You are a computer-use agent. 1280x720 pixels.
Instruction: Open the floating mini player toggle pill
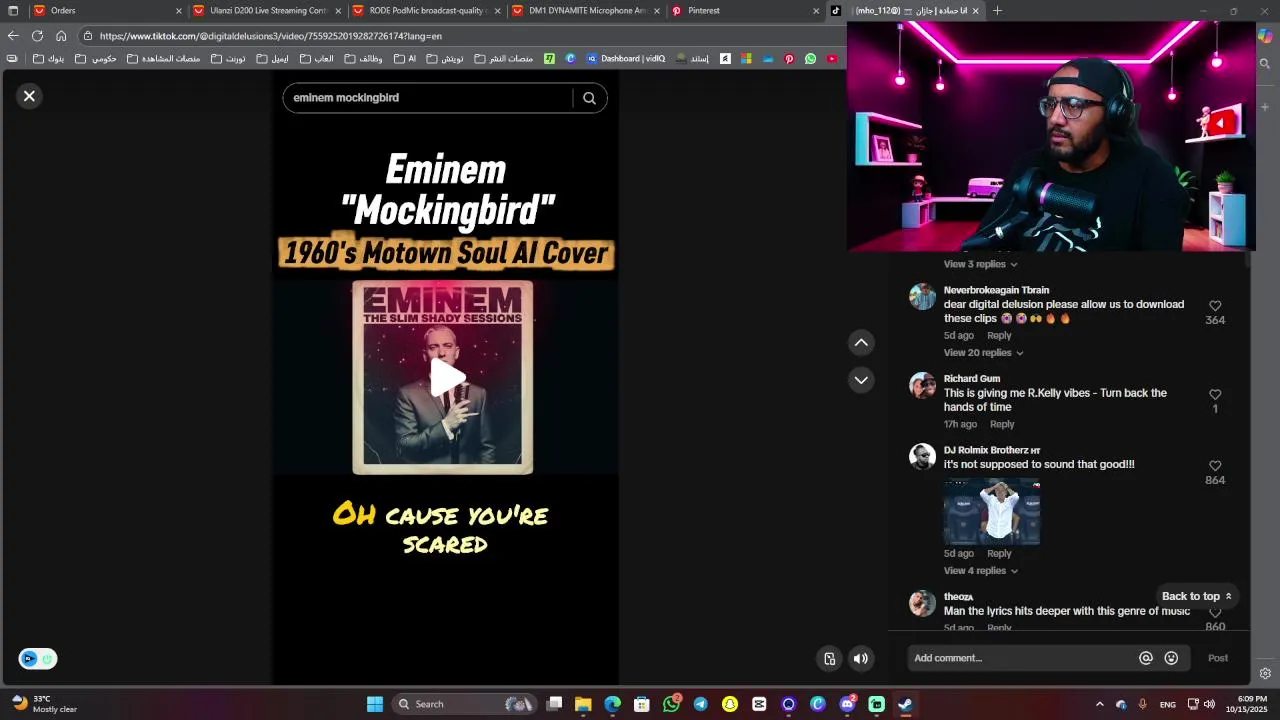(38, 659)
